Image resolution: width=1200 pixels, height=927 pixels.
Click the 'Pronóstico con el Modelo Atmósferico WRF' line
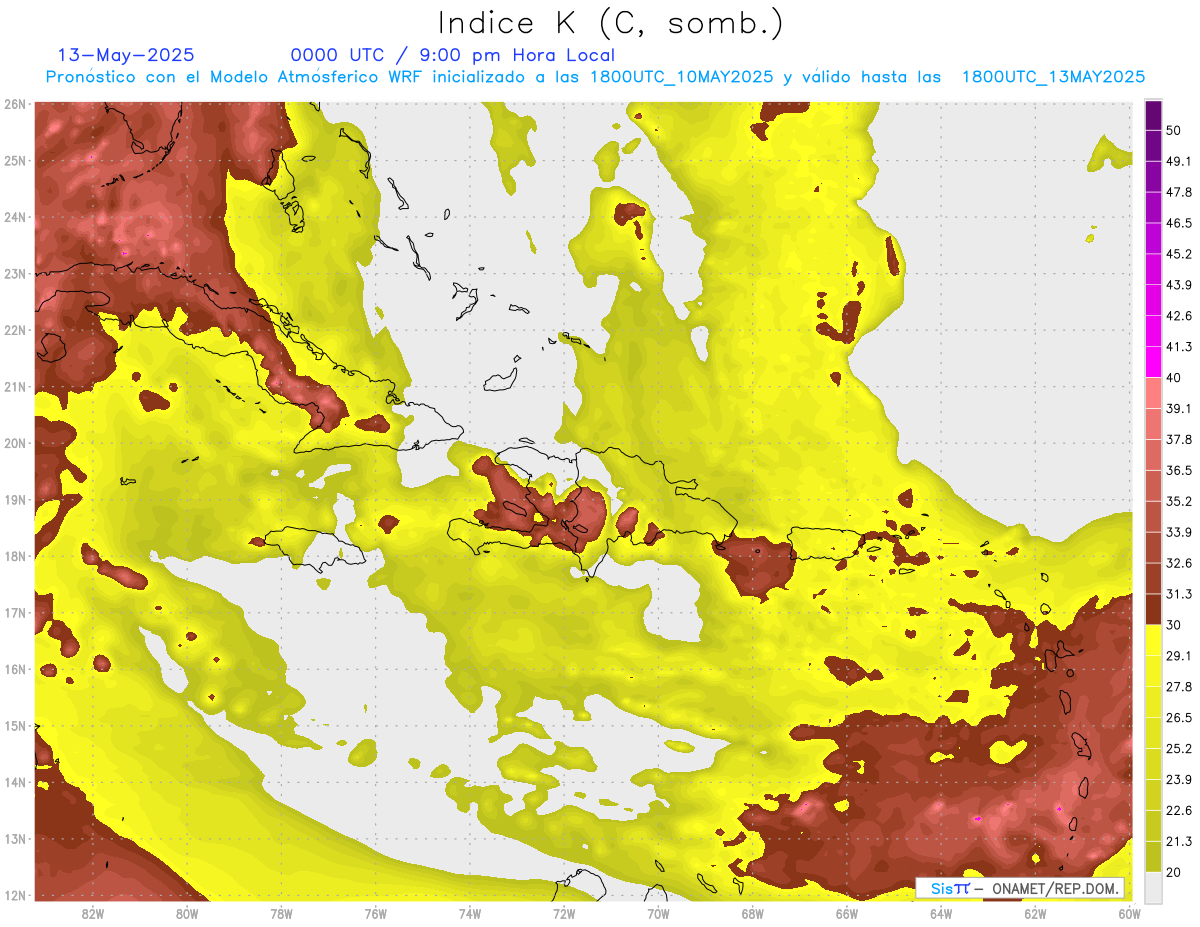(595, 77)
